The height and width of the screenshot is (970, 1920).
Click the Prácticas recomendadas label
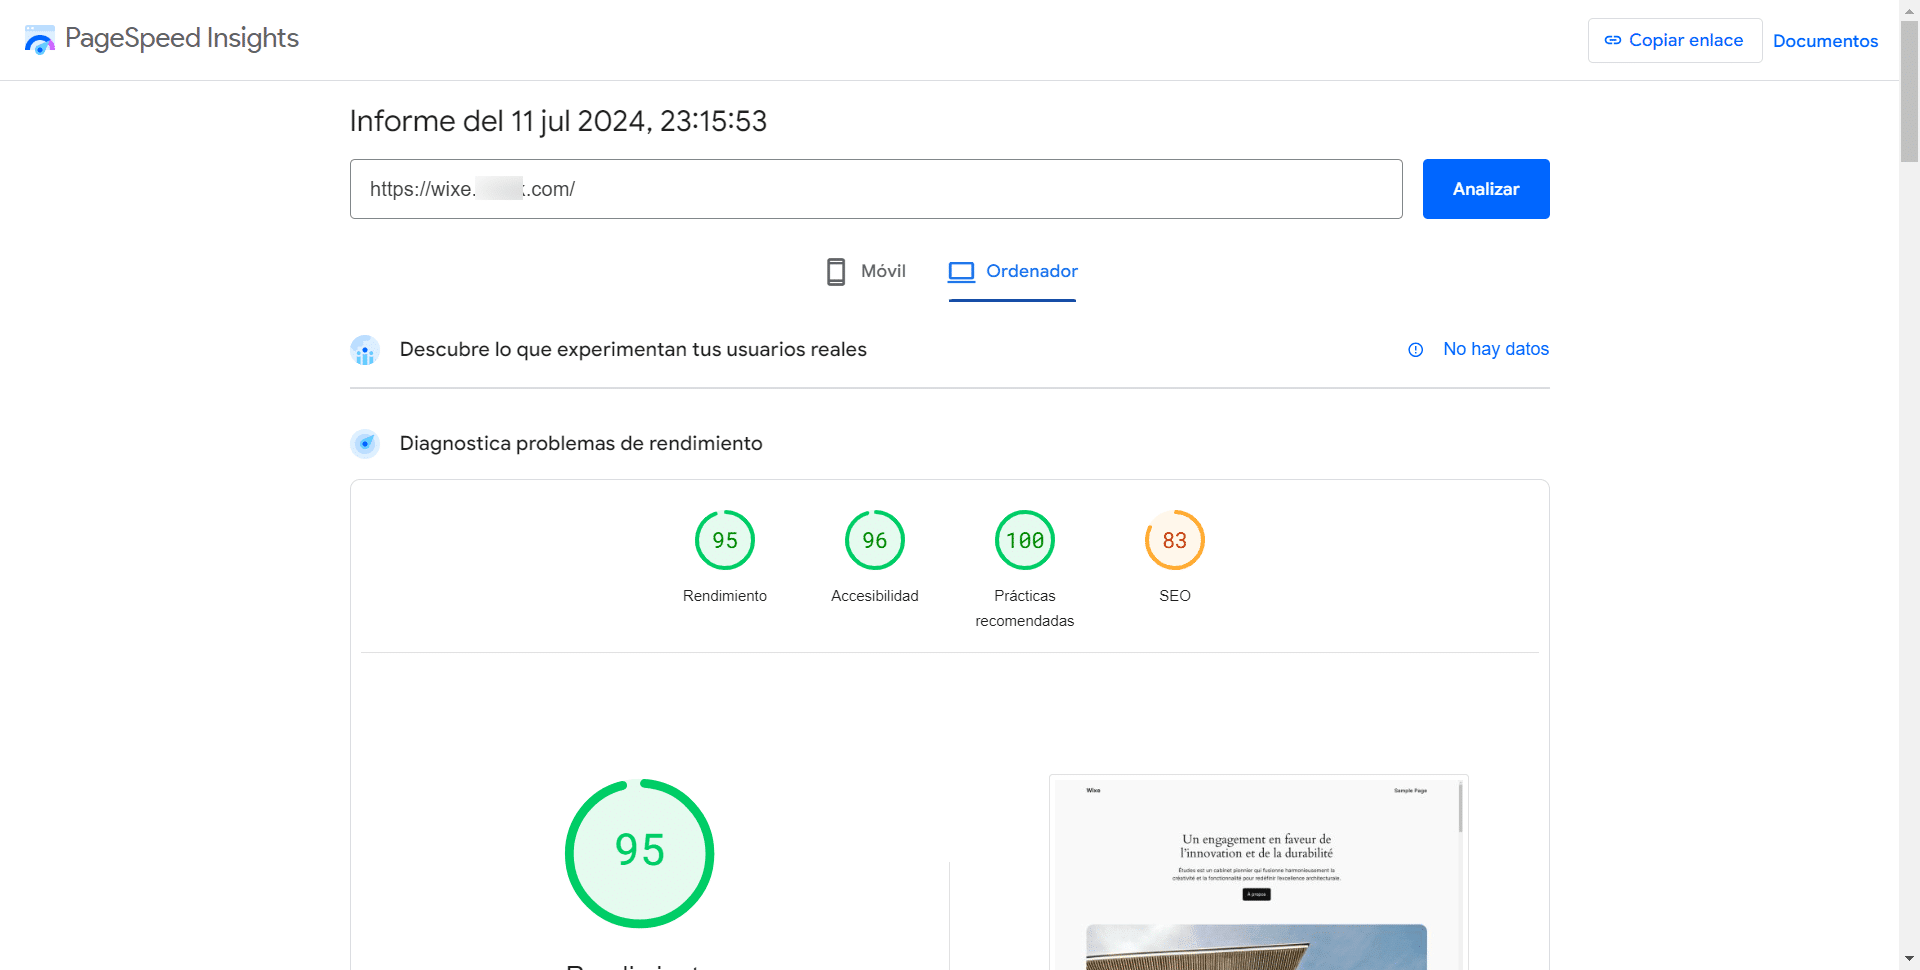[x=1025, y=608]
